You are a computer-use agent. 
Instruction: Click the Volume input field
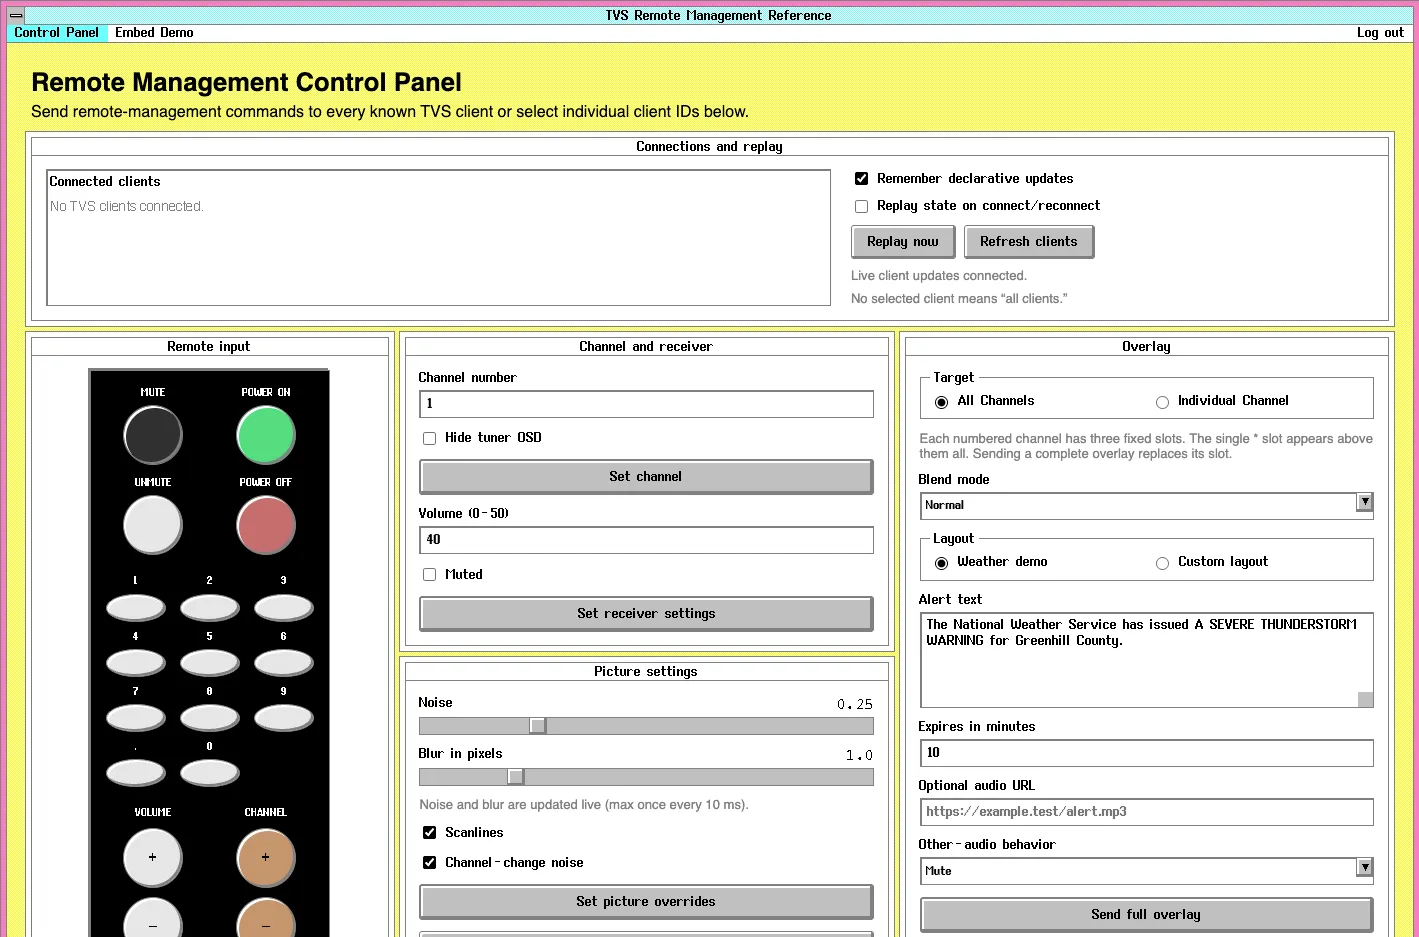coord(646,540)
